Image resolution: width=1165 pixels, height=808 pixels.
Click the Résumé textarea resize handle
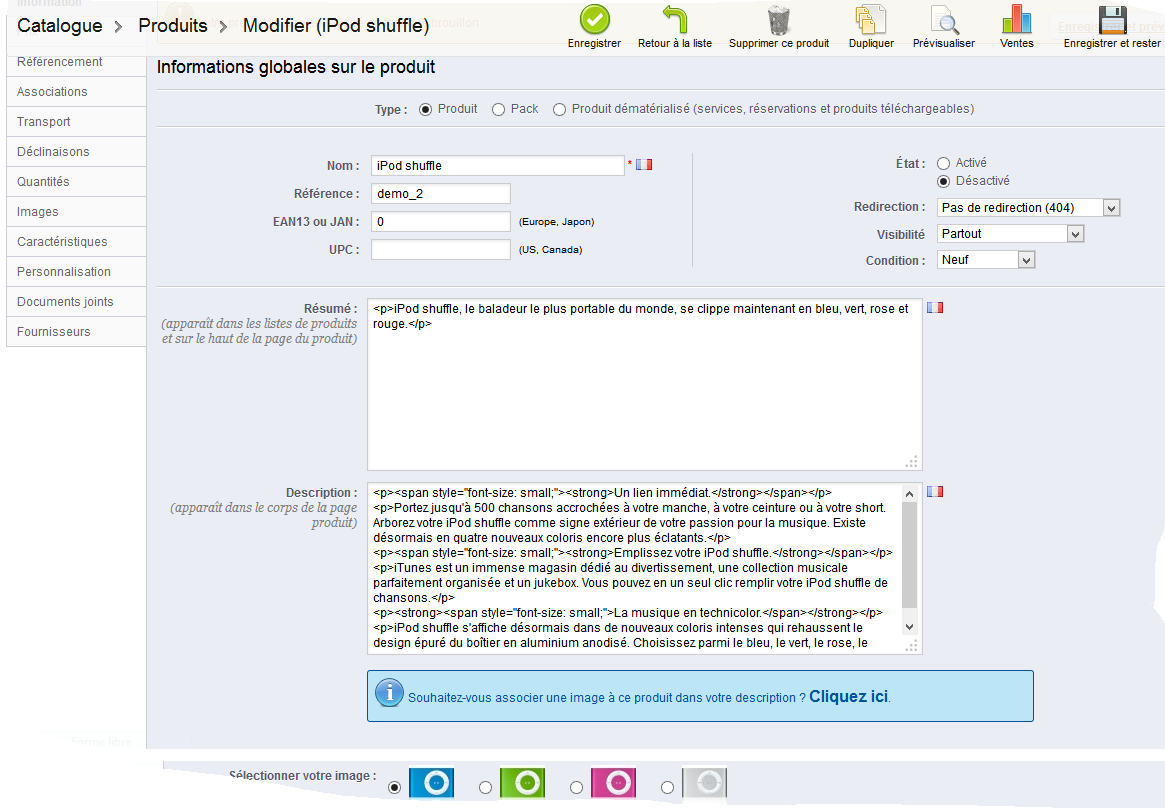click(x=912, y=462)
